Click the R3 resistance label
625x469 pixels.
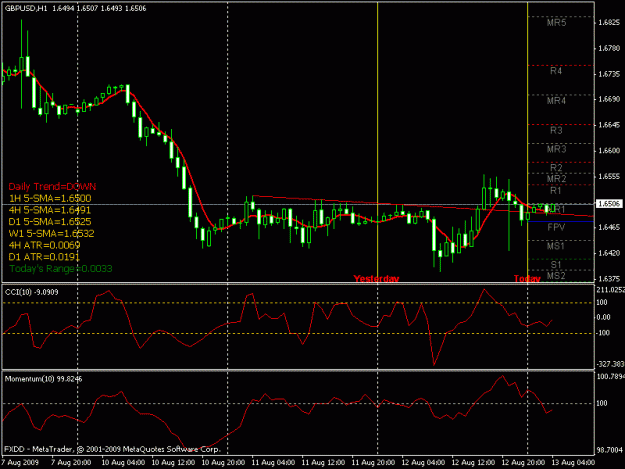point(556,130)
